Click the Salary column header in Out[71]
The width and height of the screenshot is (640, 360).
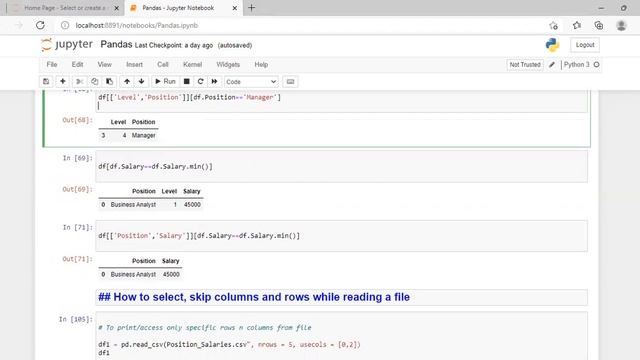[171, 261]
